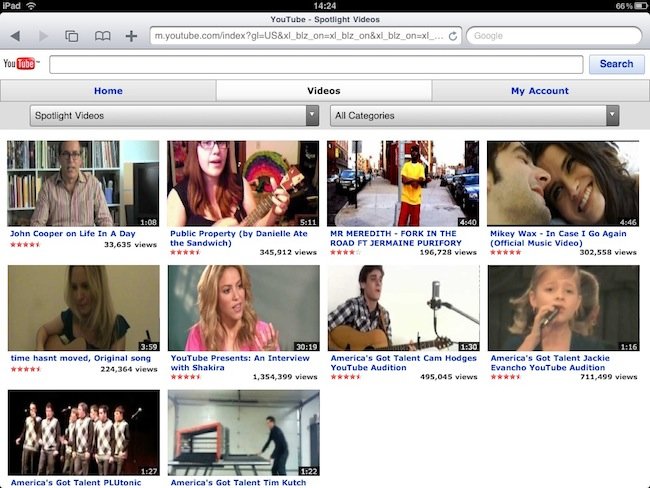Open the Safari pages switcher icon

(x=72, y=36)
